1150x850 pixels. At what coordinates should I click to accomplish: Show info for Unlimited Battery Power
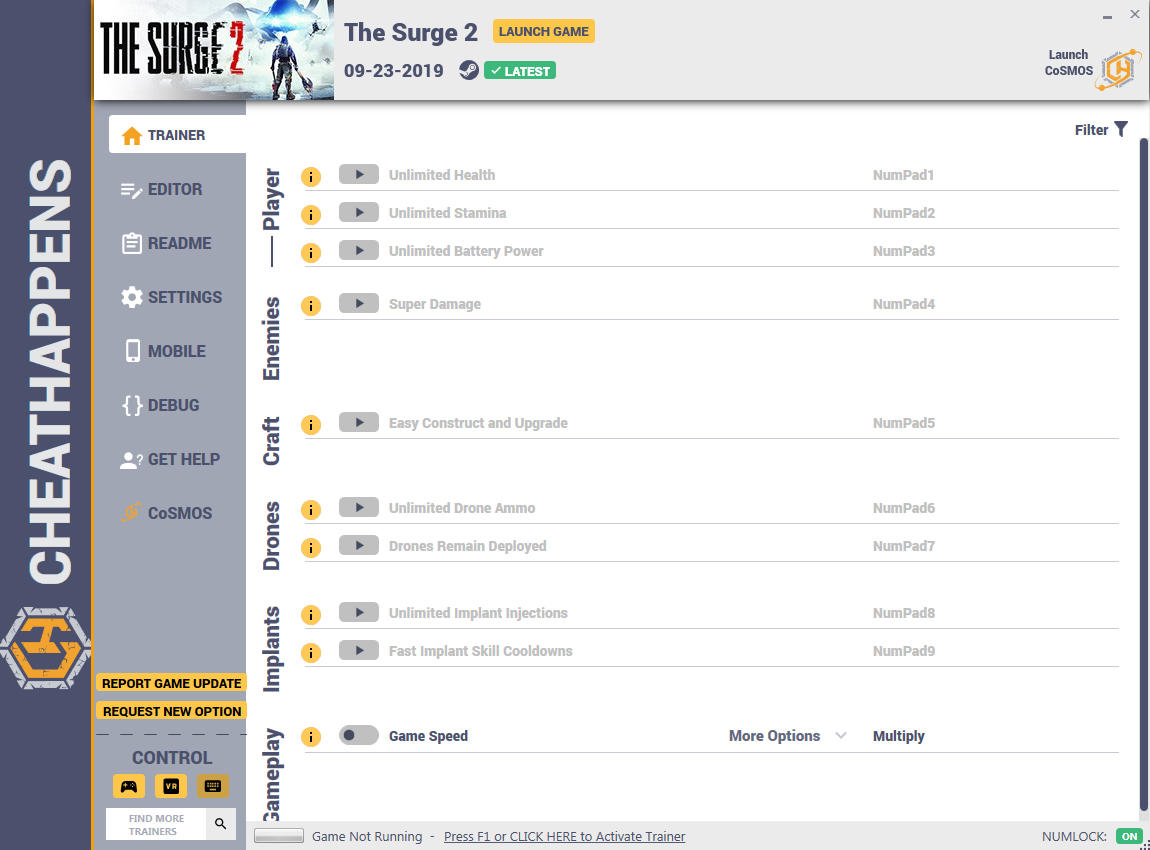(x=311, y=253)
